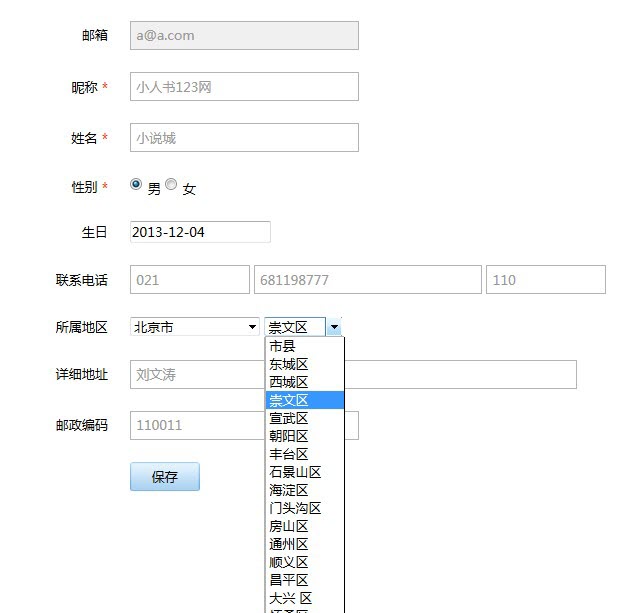The height and width of the screenshot is (613, 624).
Task: Click the 110 extension field
Action: [x=546, y=279]
